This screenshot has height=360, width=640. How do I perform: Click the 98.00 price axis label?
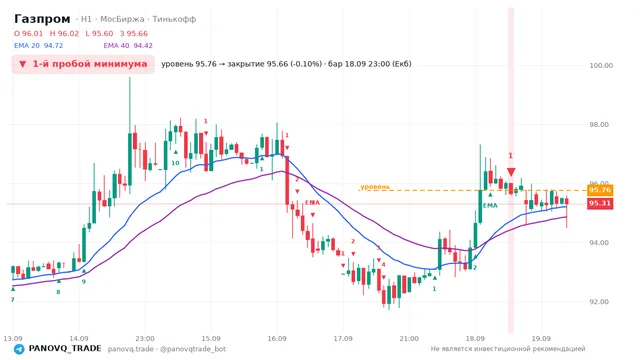(x=599, y=124)
